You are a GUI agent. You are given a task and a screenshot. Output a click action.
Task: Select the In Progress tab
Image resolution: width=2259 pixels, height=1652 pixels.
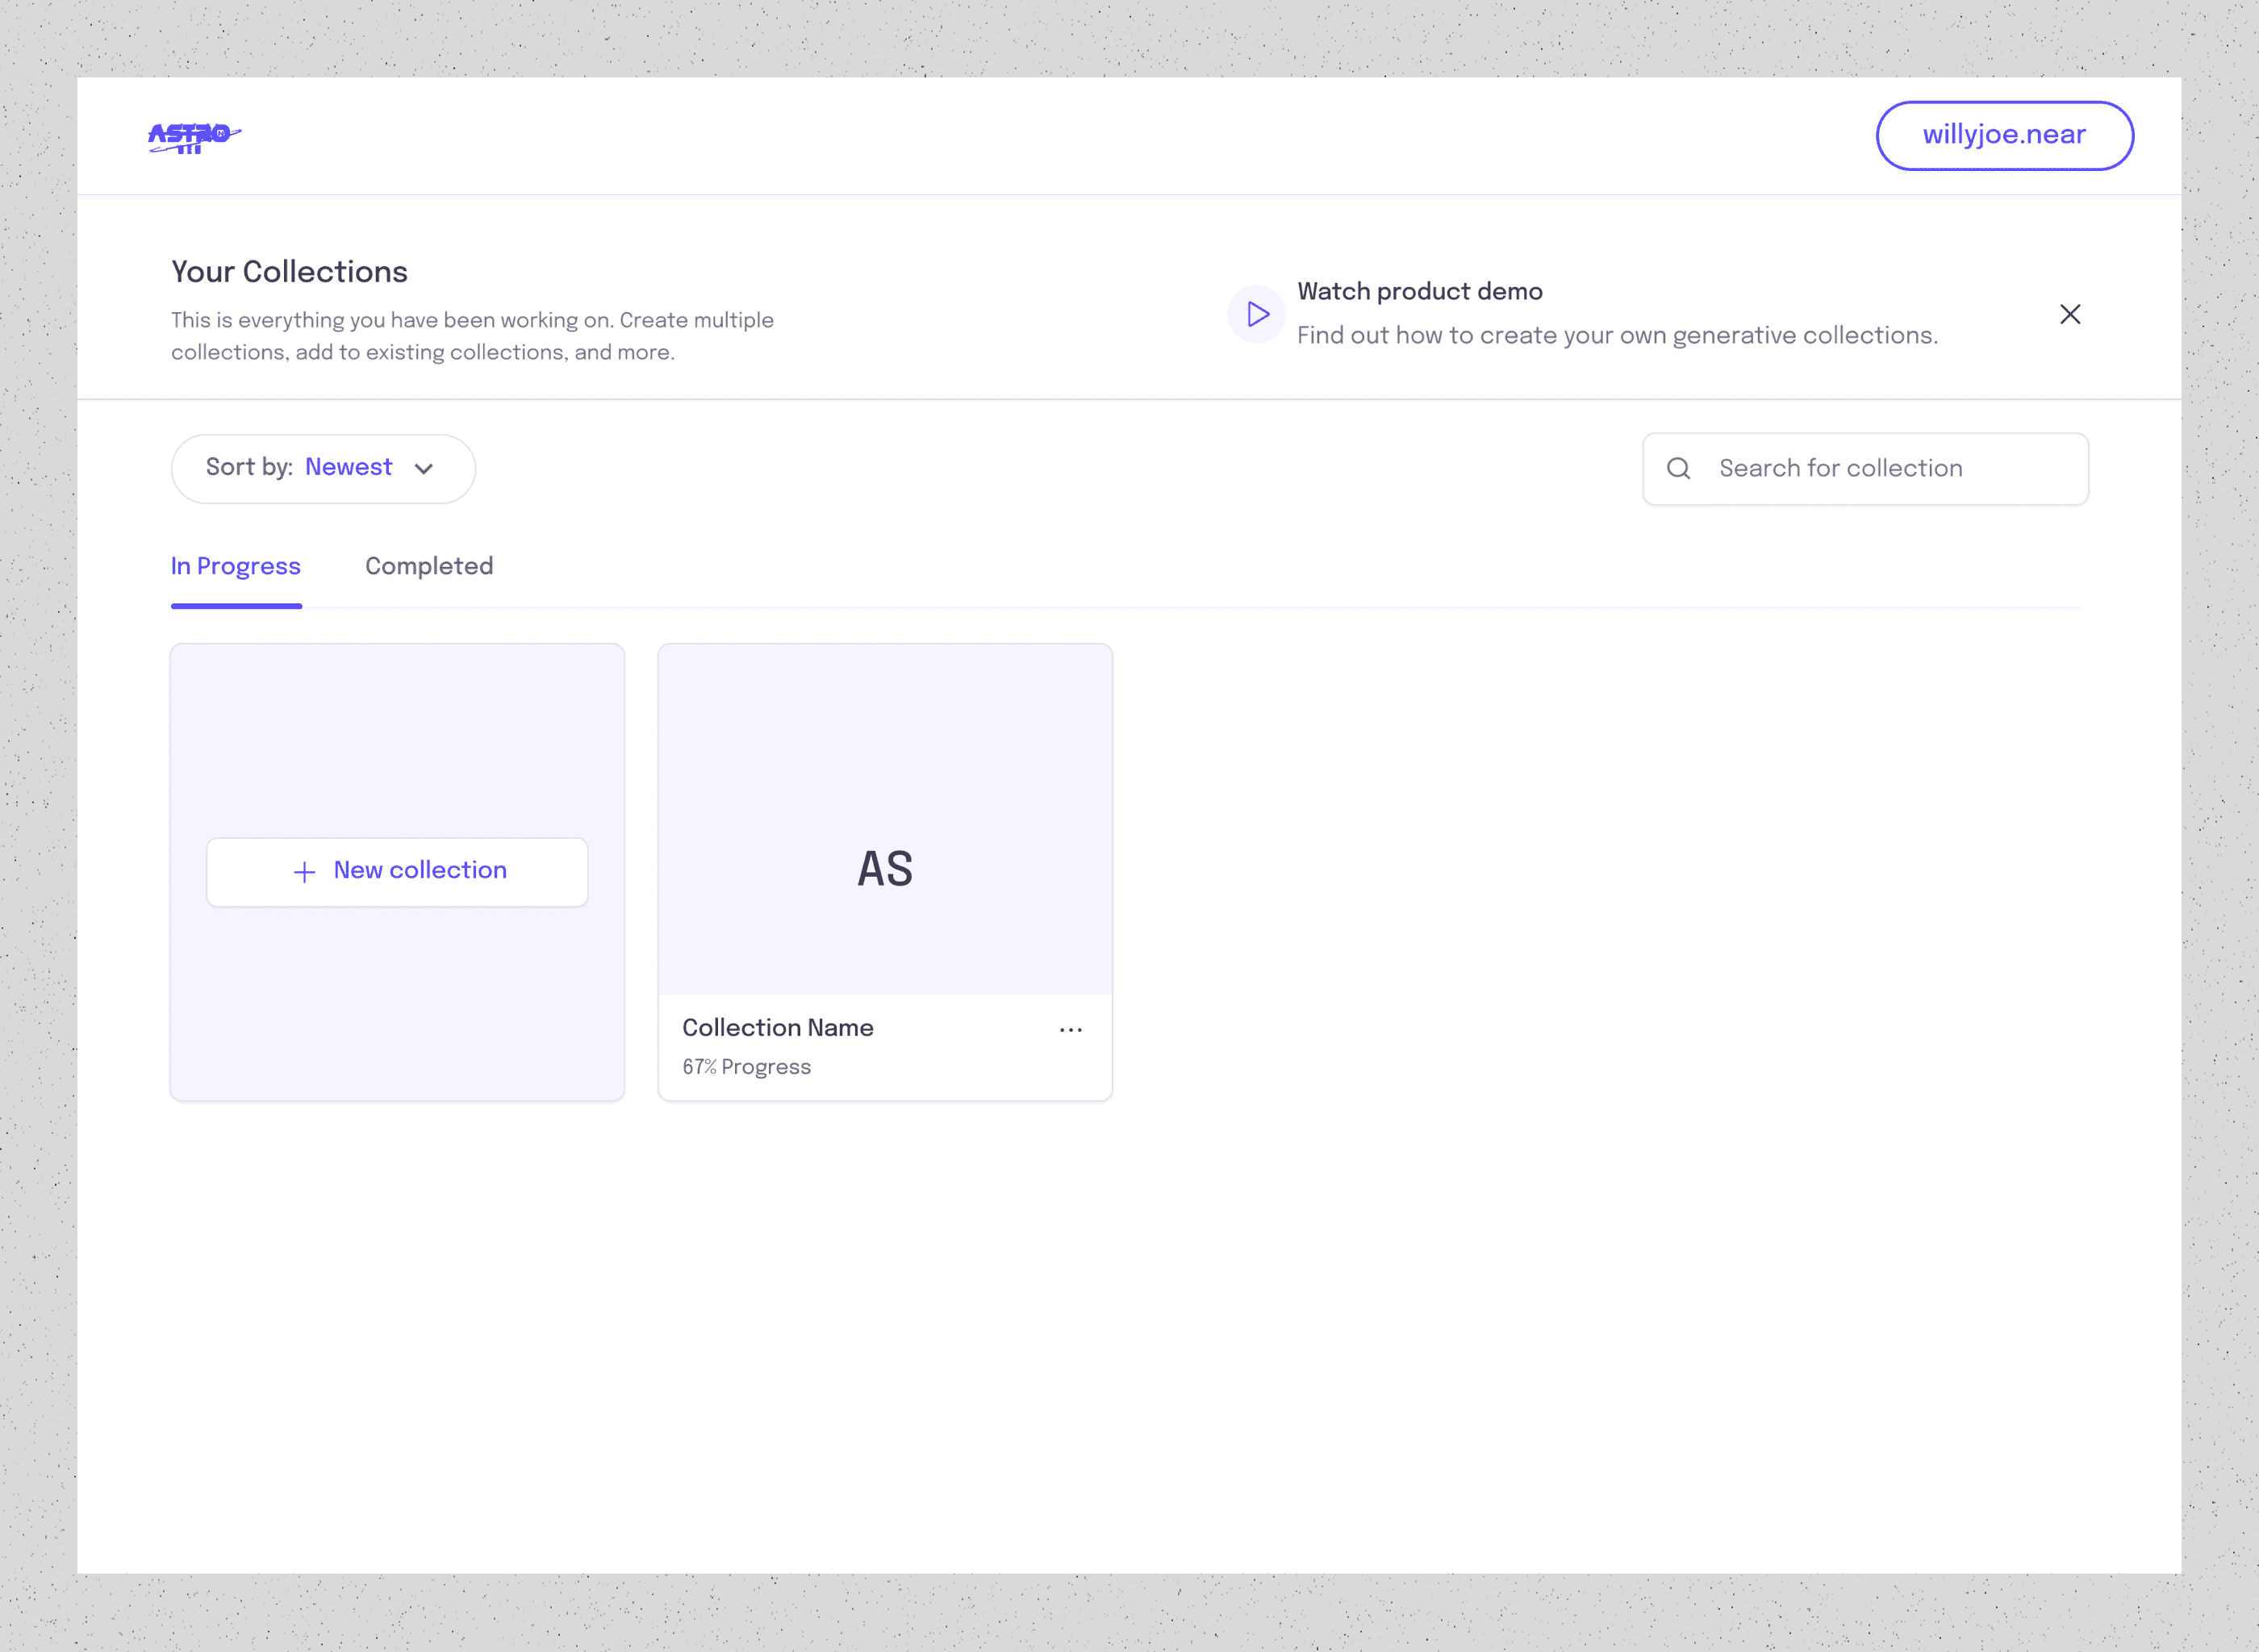click(x=235, y=566)
